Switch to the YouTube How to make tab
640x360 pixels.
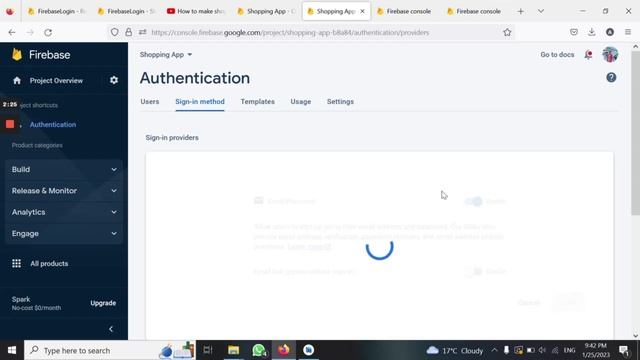pyautogui.click(x=196, y=11)
